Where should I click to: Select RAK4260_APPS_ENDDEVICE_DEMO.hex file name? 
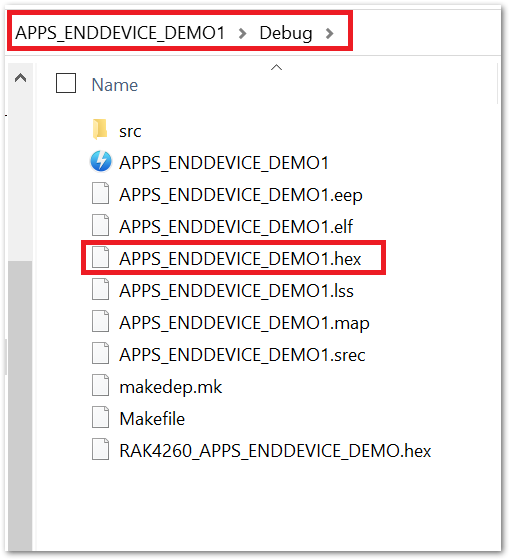[x=275, y=451]
